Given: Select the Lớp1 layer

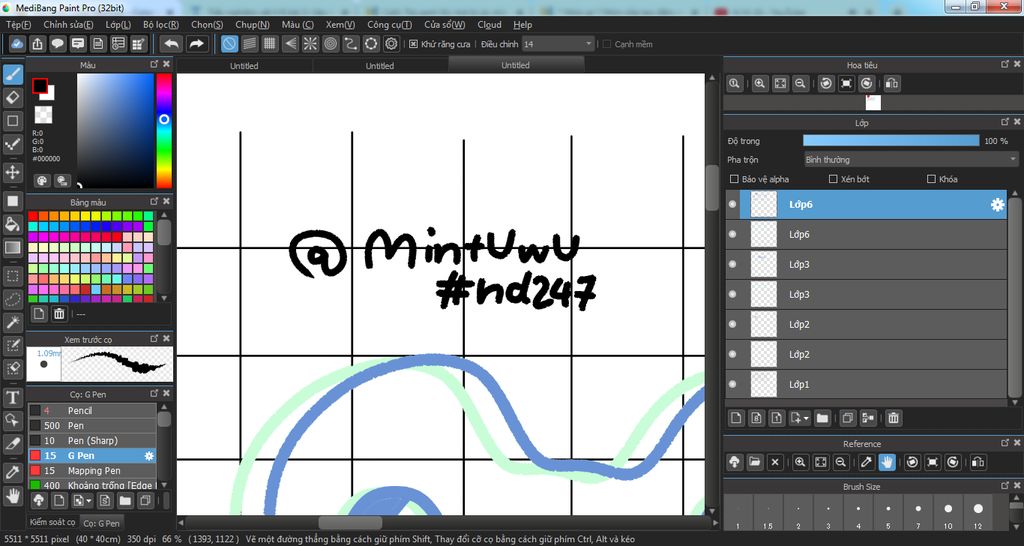Looking at the screenshot, I should pyautogui.click(x=867, y=385).
